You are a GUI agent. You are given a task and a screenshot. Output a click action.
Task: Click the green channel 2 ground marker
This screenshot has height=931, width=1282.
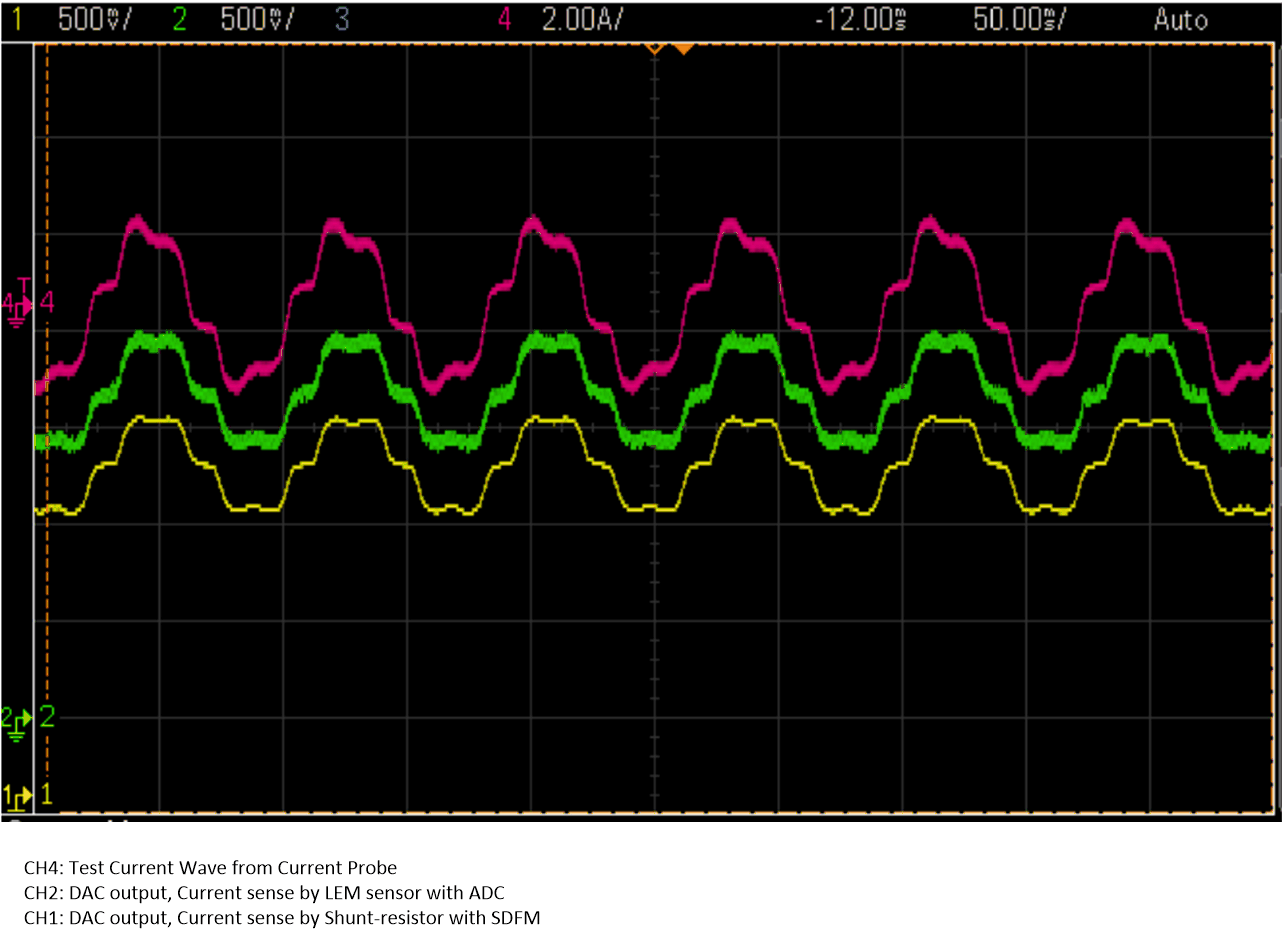[18, 717]
